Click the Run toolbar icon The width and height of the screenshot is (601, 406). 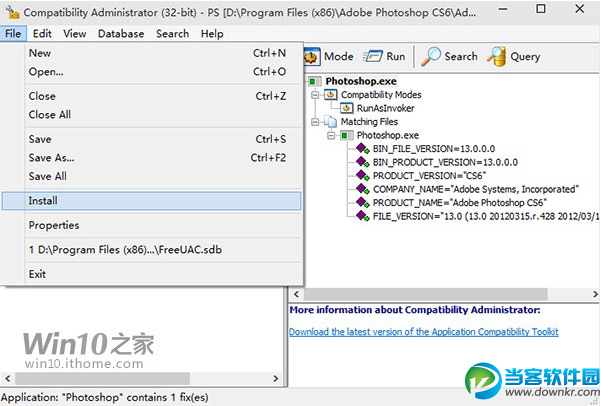point(373,57)
